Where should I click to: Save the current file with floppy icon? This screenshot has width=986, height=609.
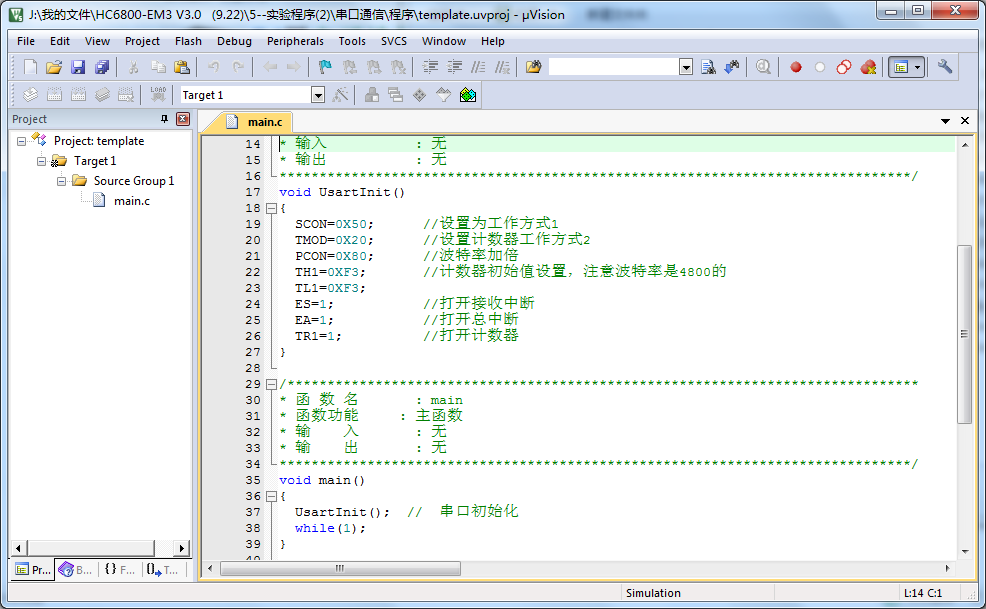(78, 67)
